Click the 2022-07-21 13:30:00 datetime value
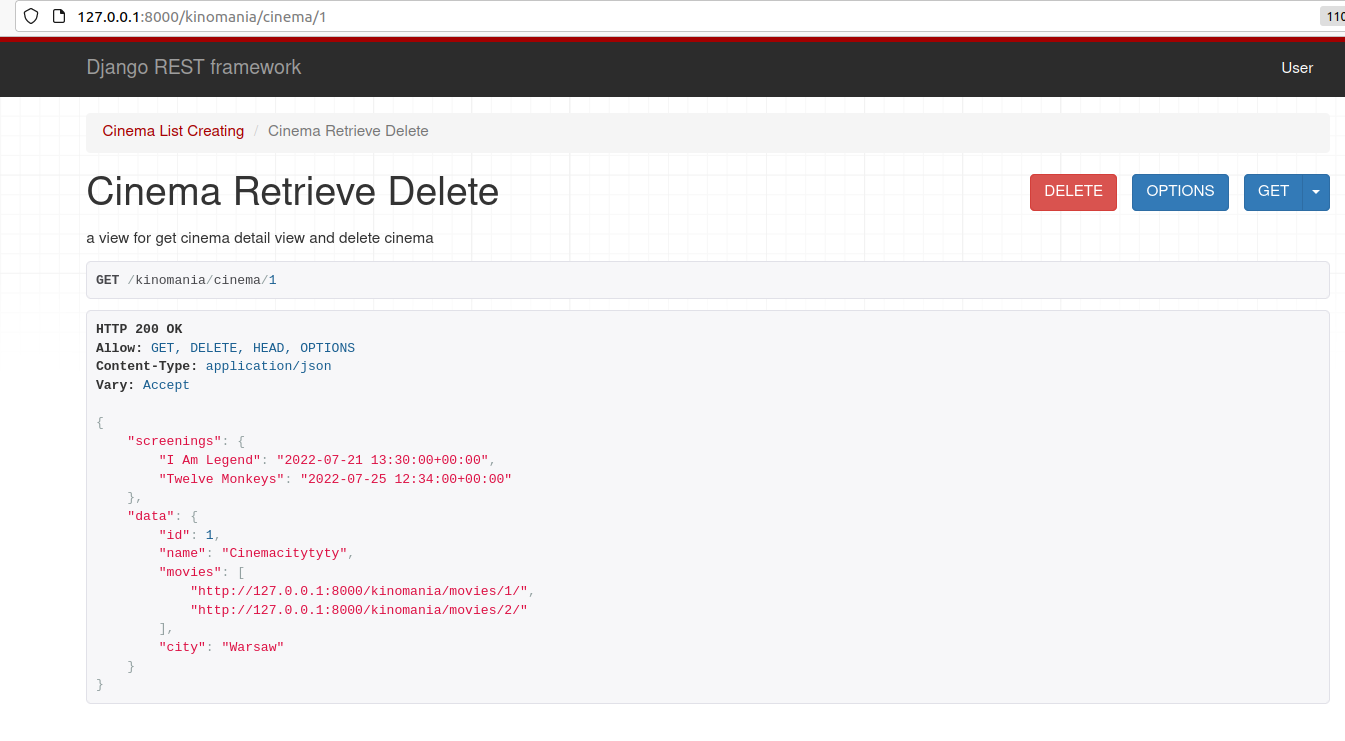The height and width of the screenshot is (741, 1345). point(382,460)
